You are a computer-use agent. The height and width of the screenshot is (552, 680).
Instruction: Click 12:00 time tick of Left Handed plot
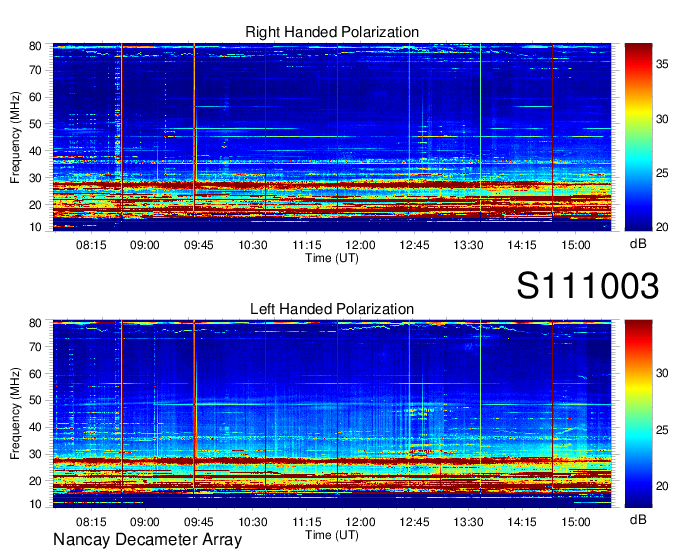[360, 522]
